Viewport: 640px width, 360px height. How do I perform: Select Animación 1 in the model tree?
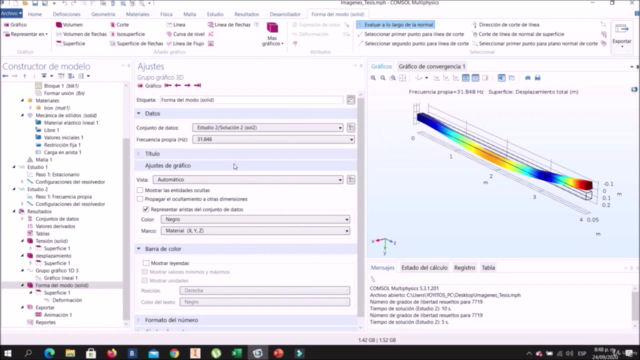pyautogui.click(x=58, y=315)
